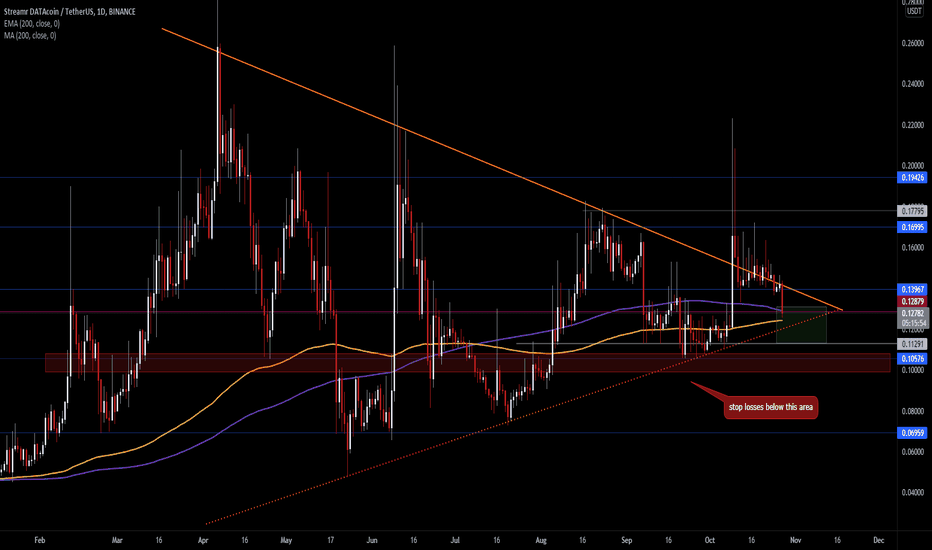
Task: Click the 0.13967 blue price label
Action: click(912, 290)
